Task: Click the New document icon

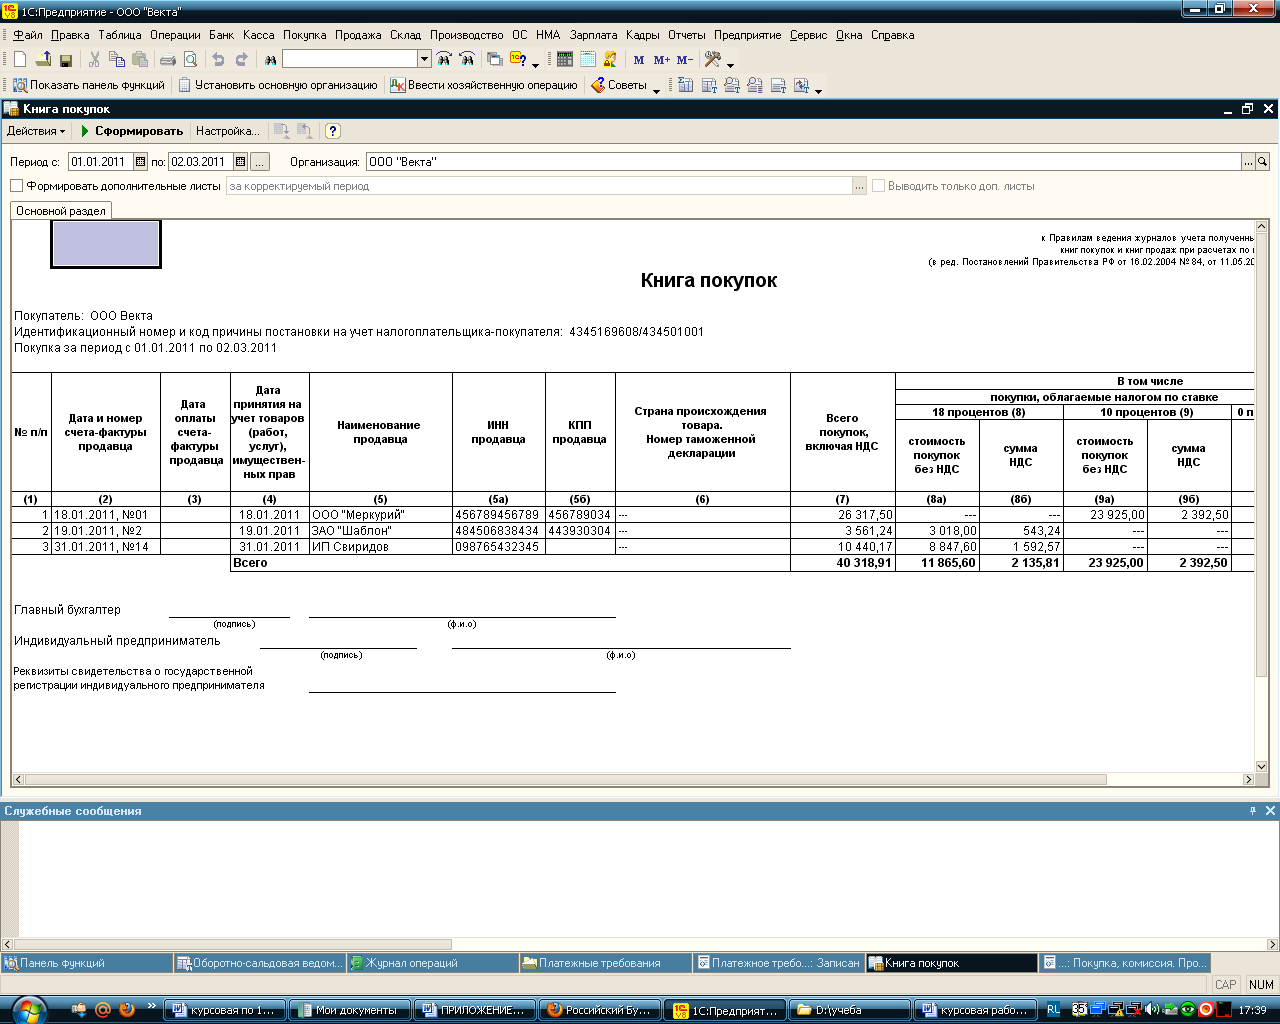Action: tap(20, 60)
